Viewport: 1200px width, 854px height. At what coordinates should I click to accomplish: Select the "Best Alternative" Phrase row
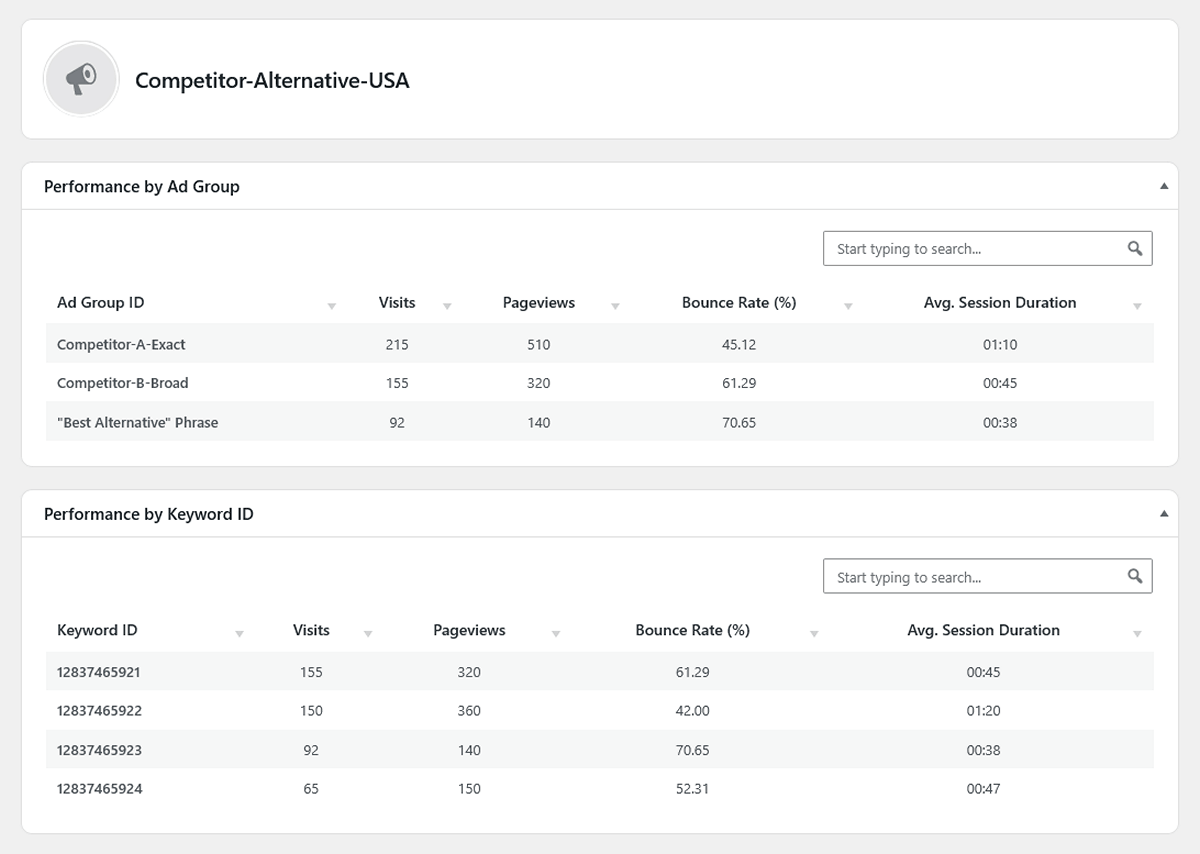600,422
